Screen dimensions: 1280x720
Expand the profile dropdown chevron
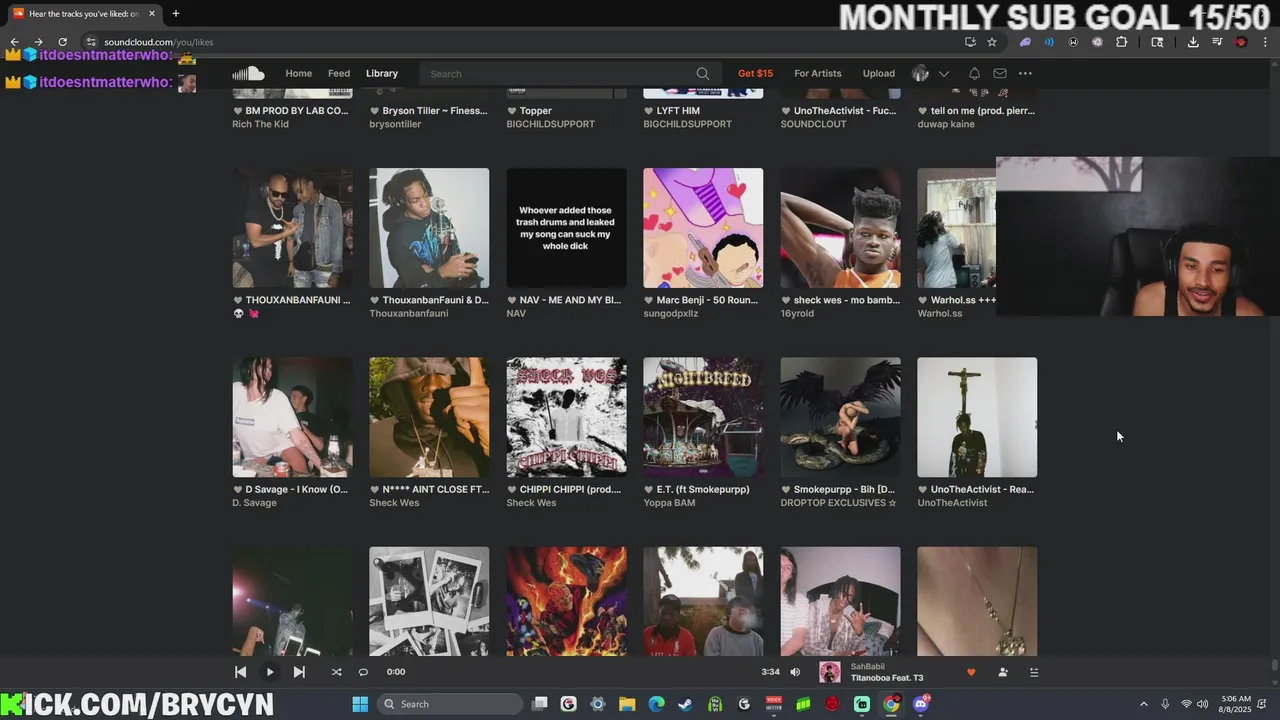click(x=944, y=74)
